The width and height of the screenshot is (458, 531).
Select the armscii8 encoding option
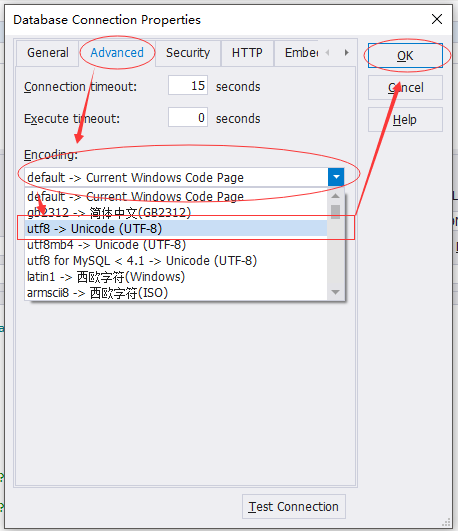click(x=176, y=293)
